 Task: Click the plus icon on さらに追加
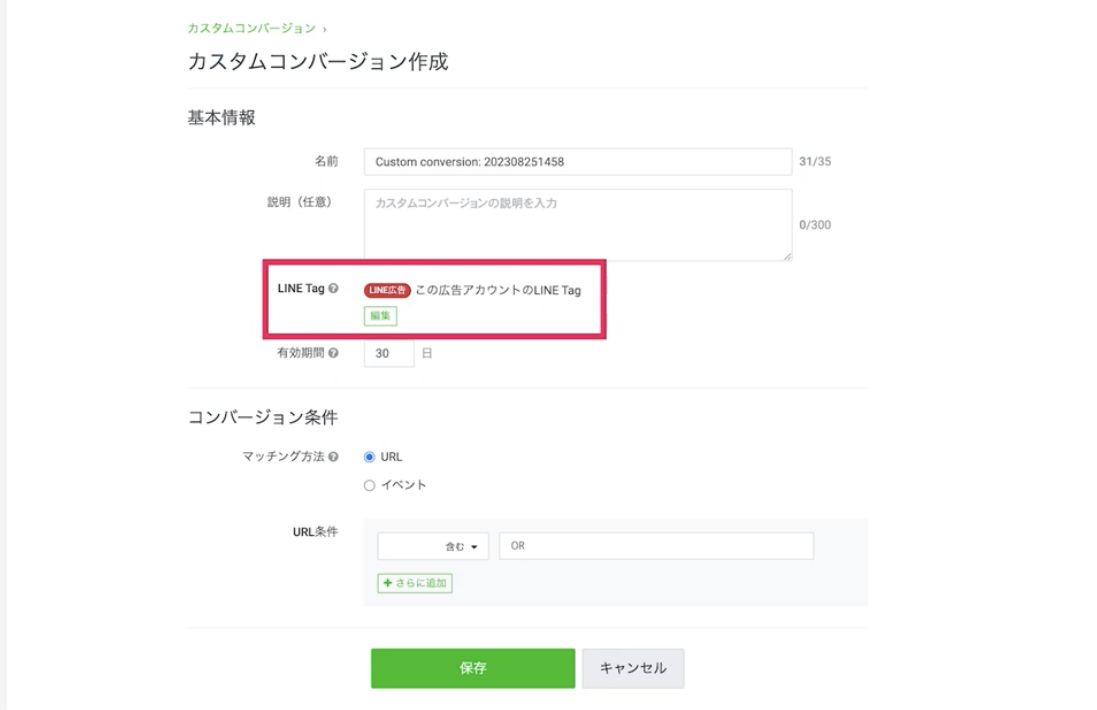pyautogui.click(x=388, y=583)
